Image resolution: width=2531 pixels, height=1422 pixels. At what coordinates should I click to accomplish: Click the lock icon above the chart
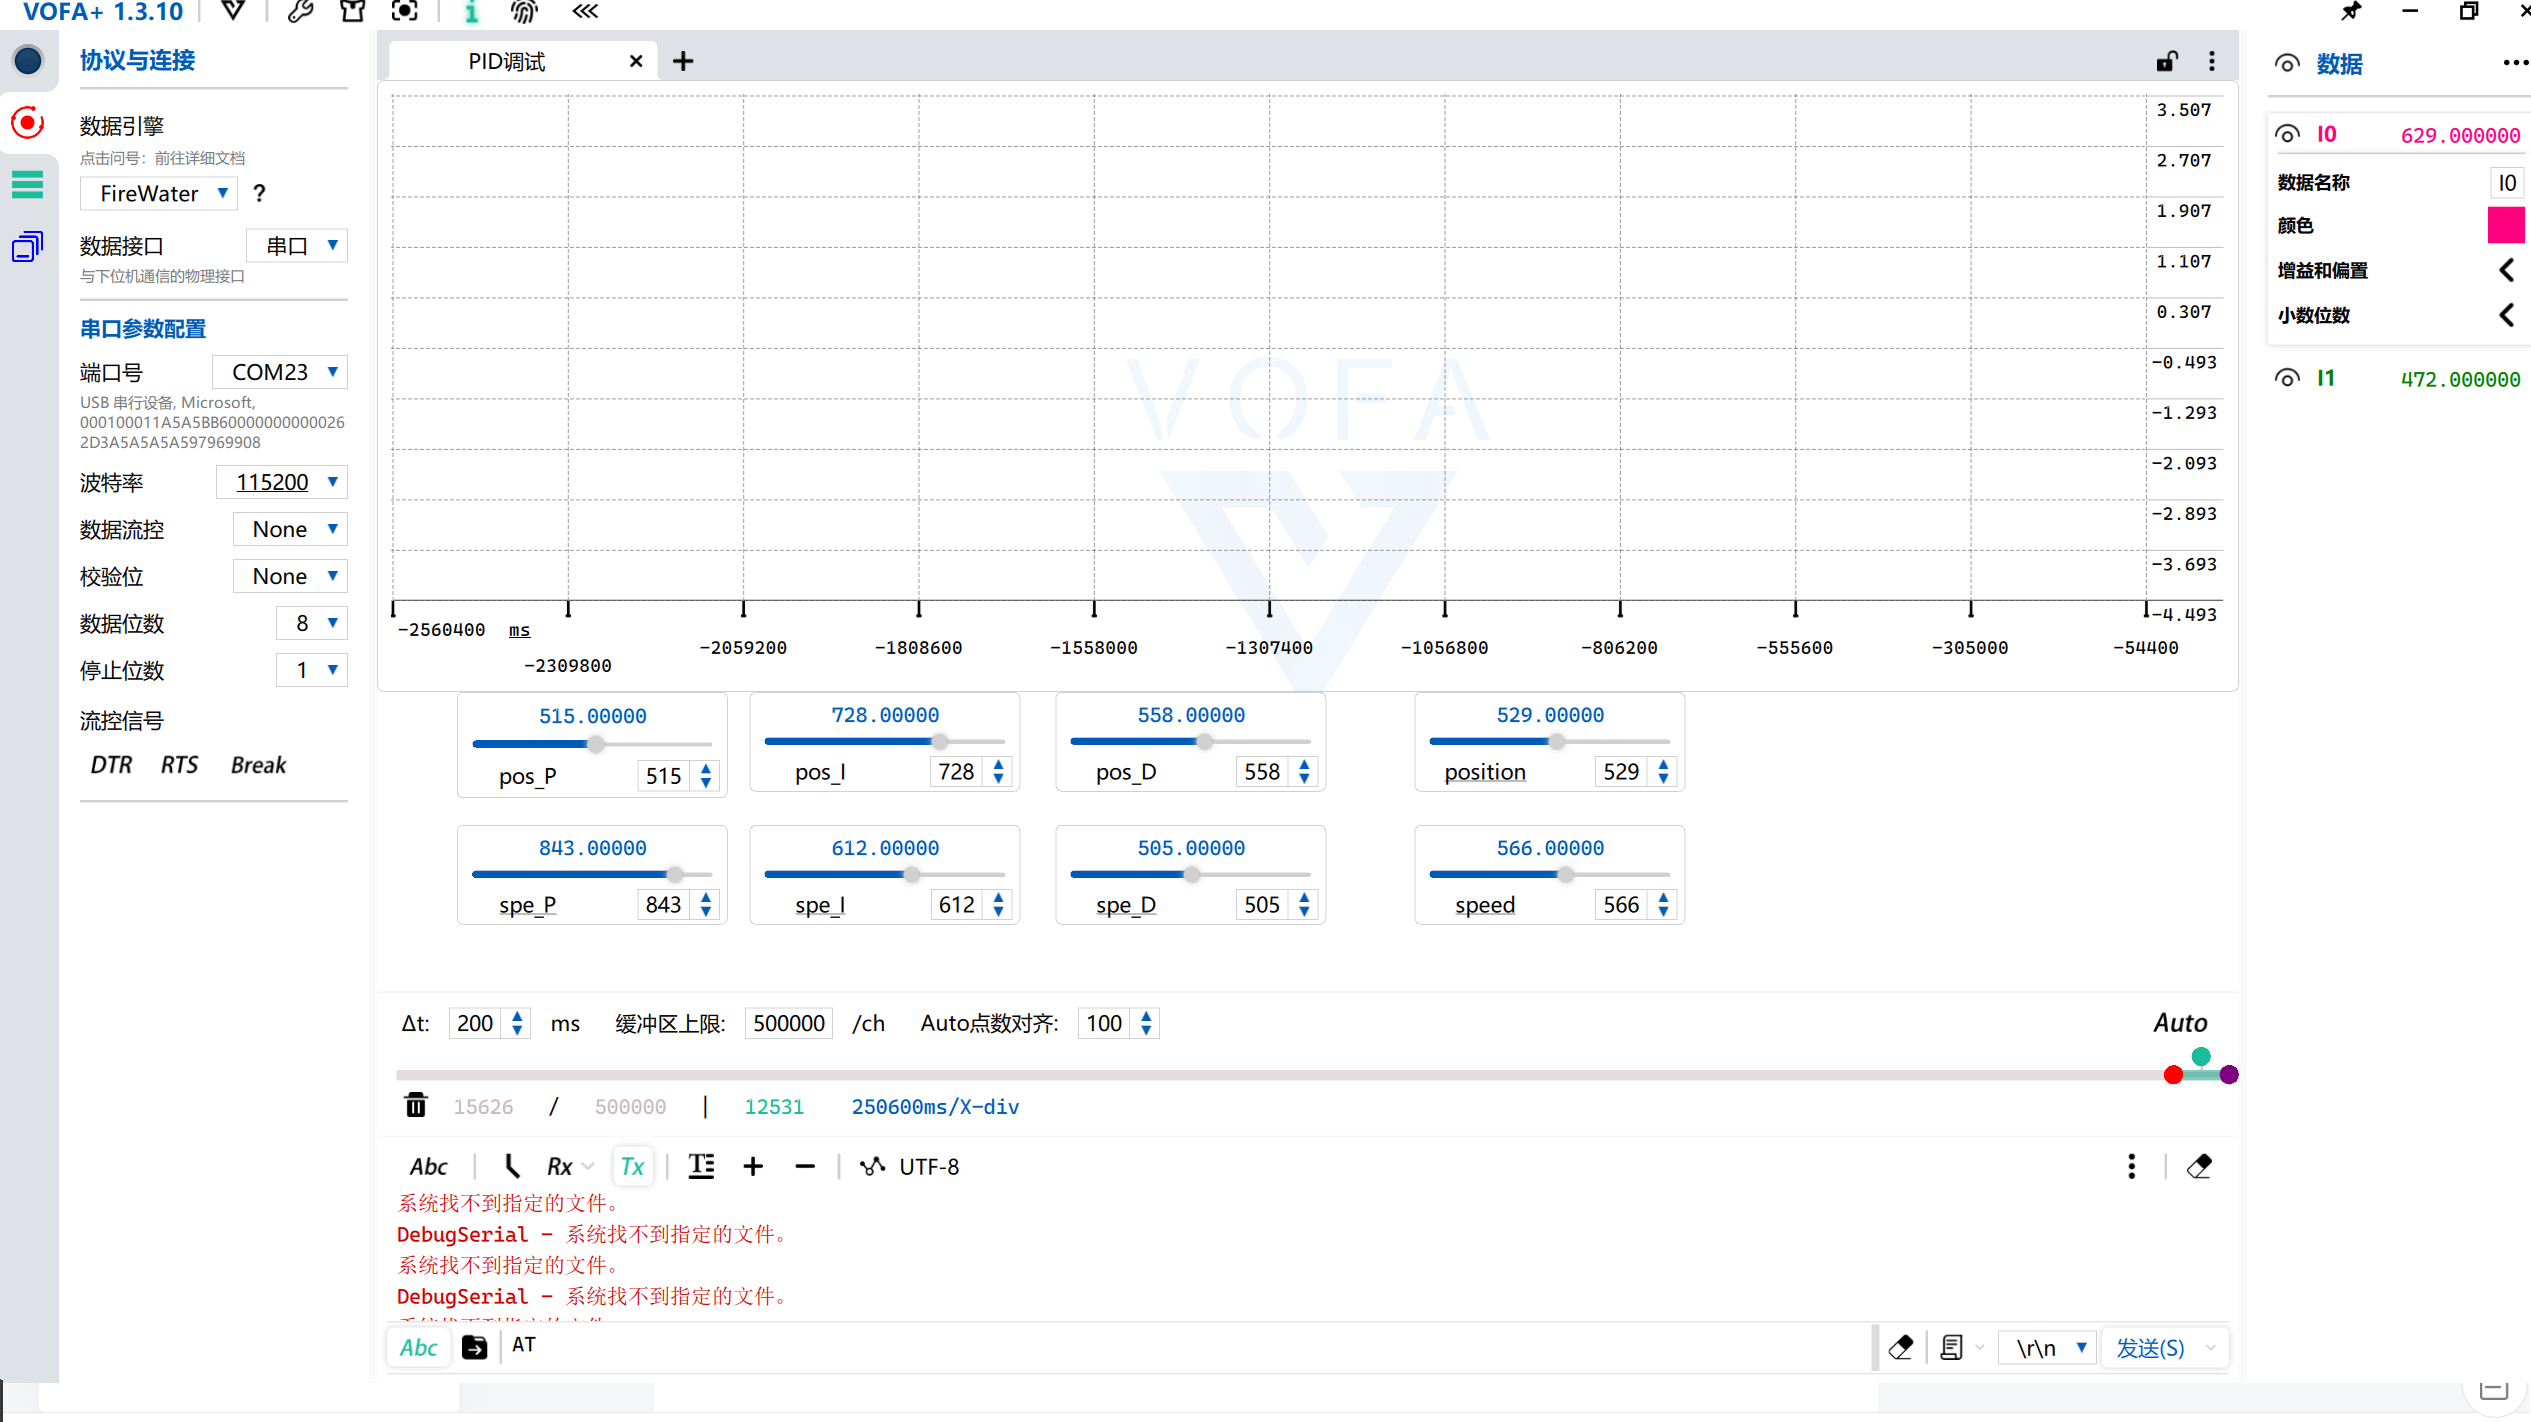2166,62
